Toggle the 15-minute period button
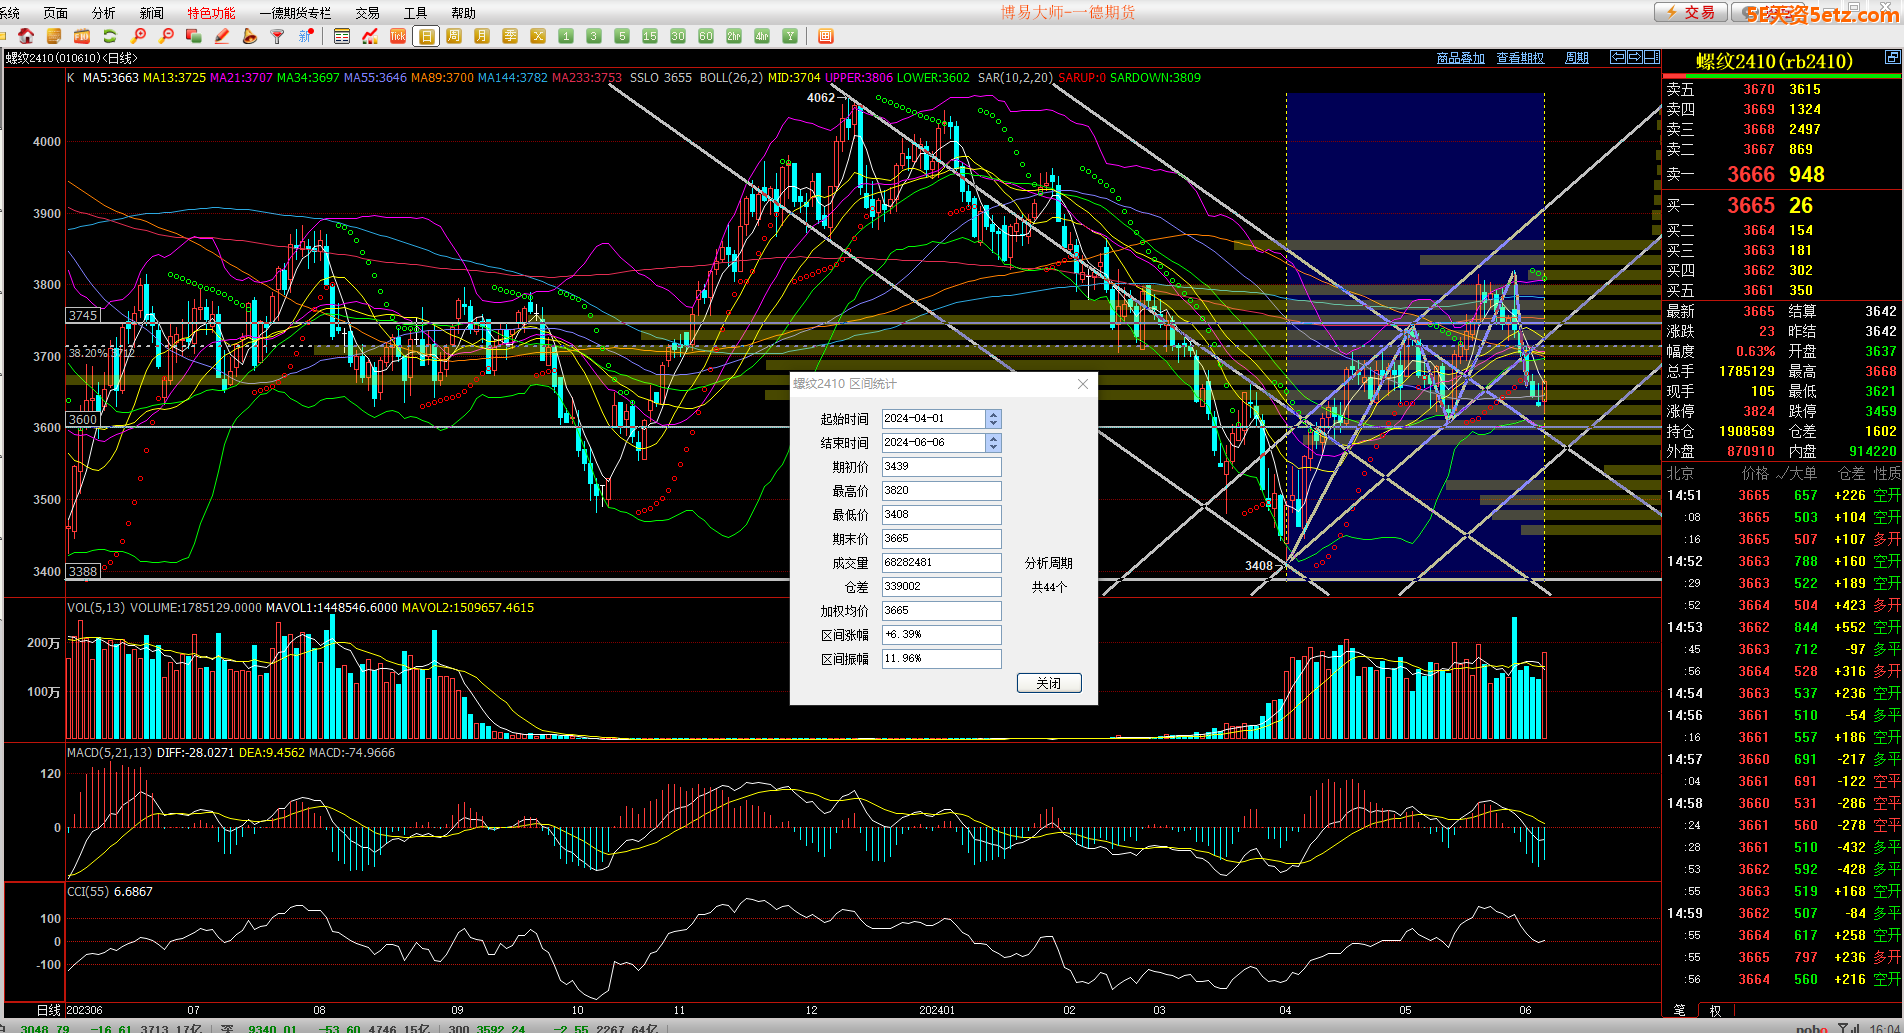The height and width of the screenshot is (1033, 1904). 650,36
